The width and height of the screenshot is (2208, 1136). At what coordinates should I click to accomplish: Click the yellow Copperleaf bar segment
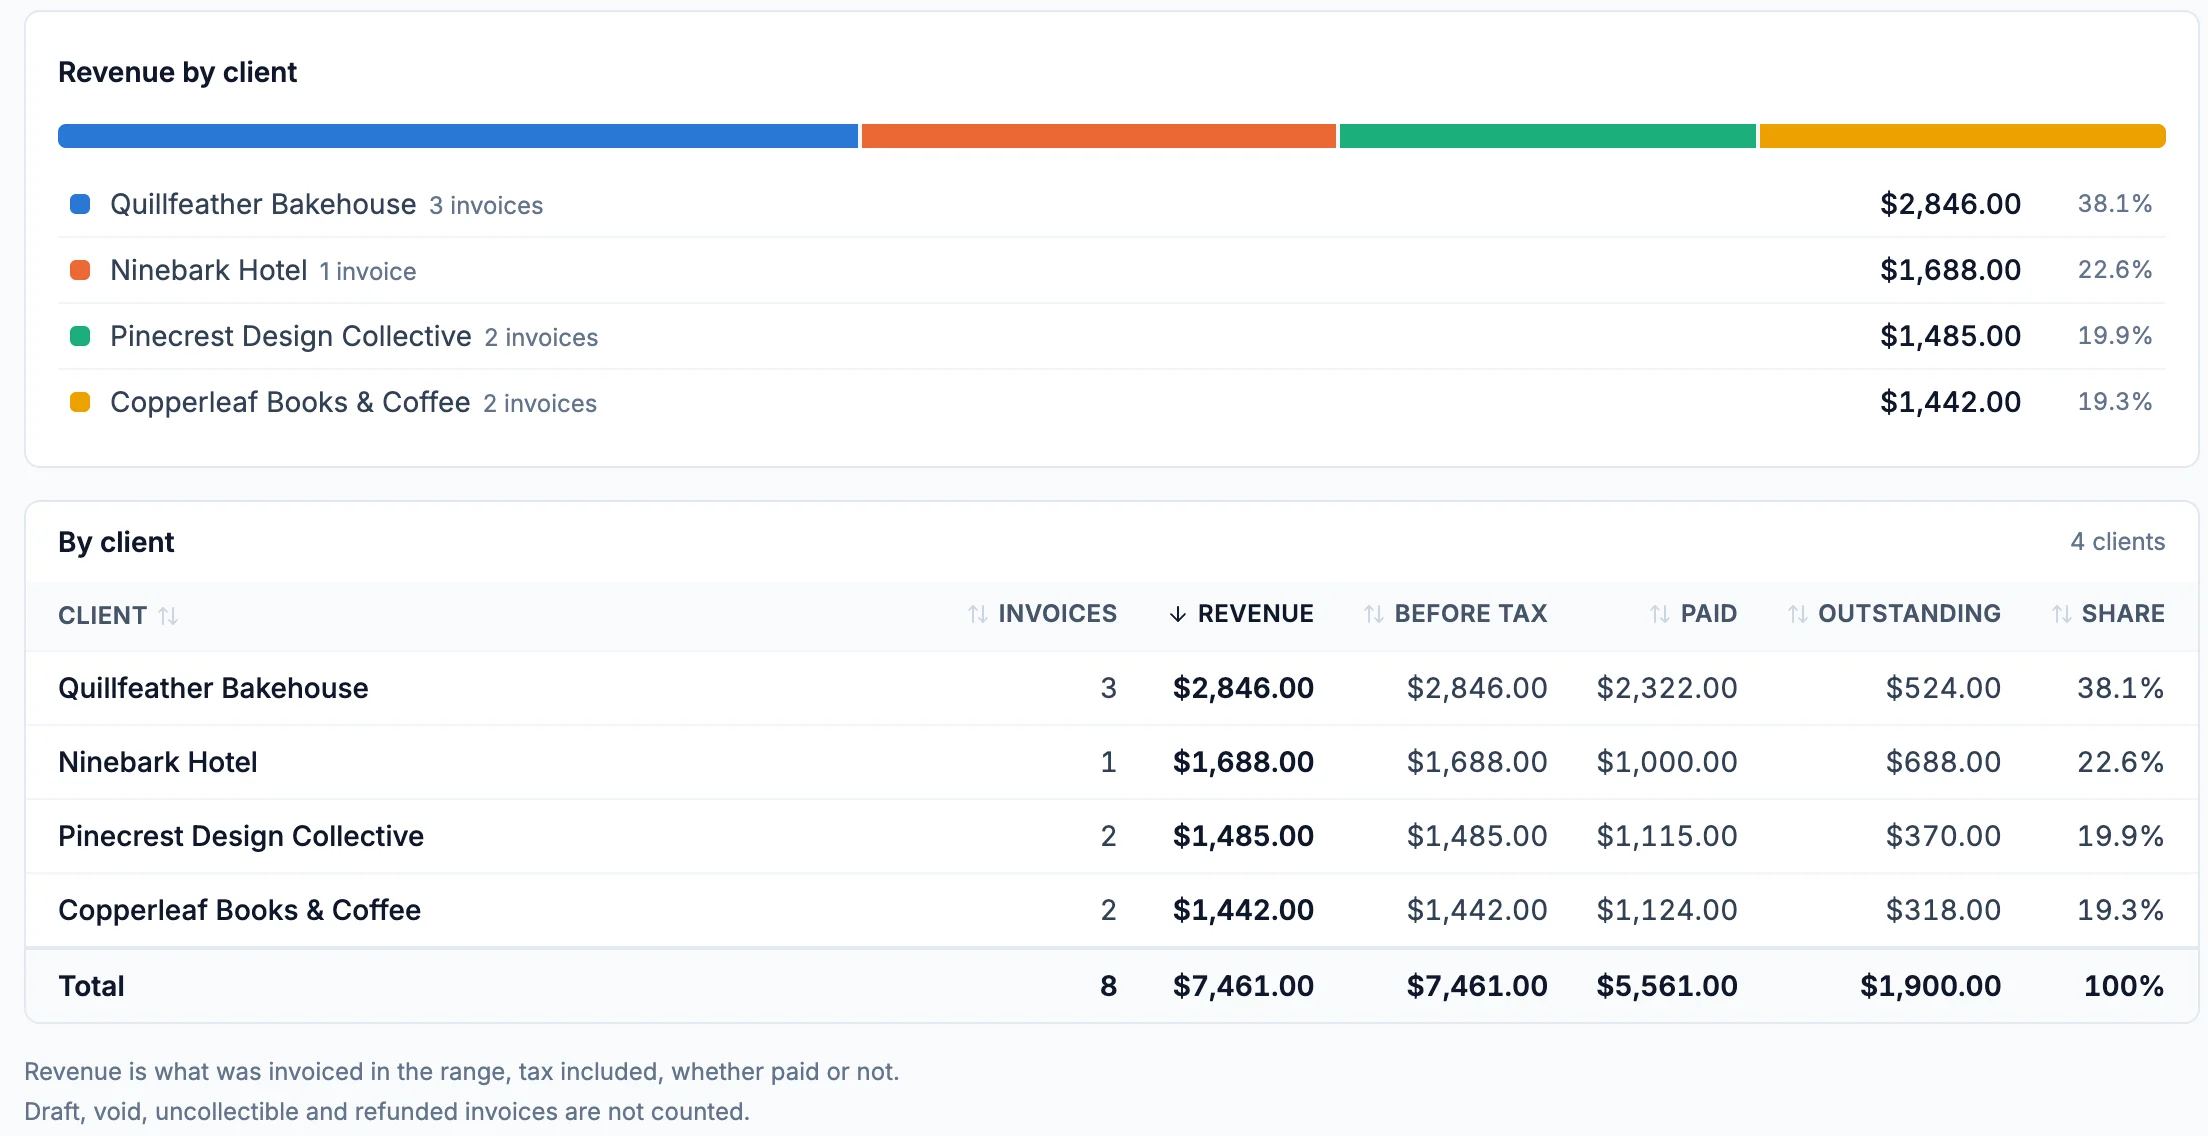coord(1963,136)
